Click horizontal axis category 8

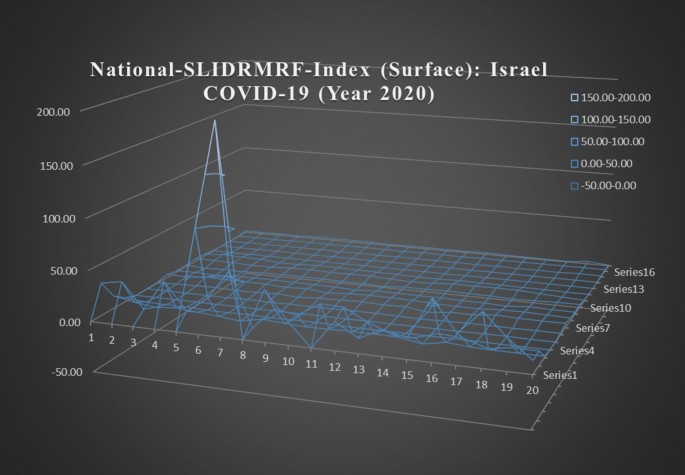[242, 355]
